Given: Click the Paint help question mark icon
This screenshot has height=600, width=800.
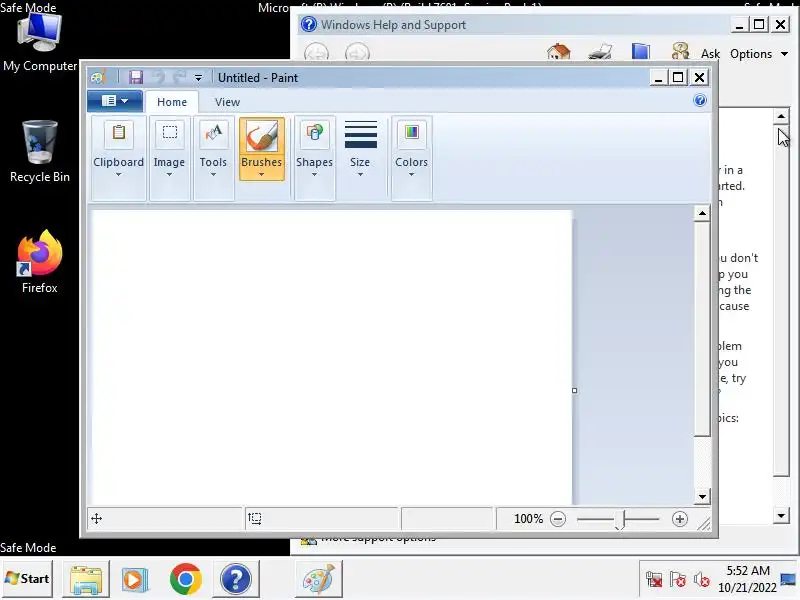Looking at the screenshot, I should [x=700, y=100].
